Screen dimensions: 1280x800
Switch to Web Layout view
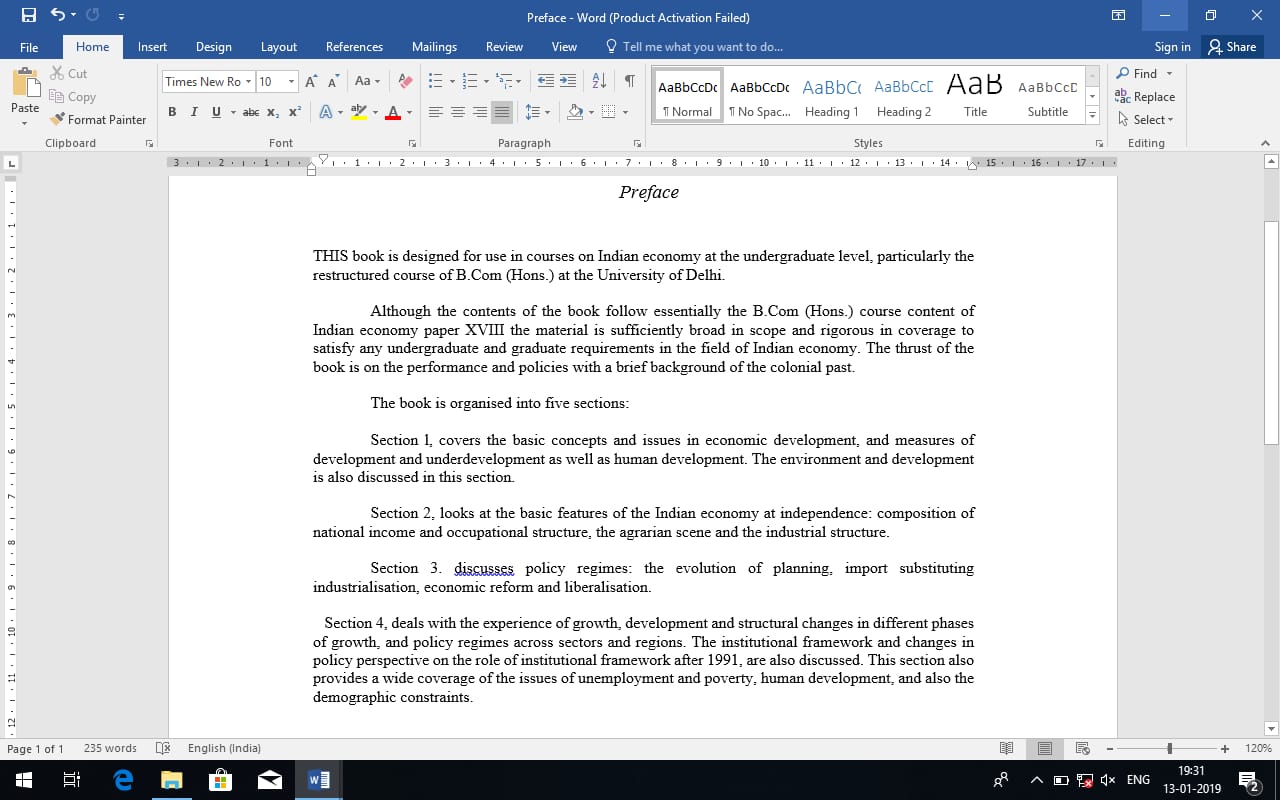(x=1082, y=748)
